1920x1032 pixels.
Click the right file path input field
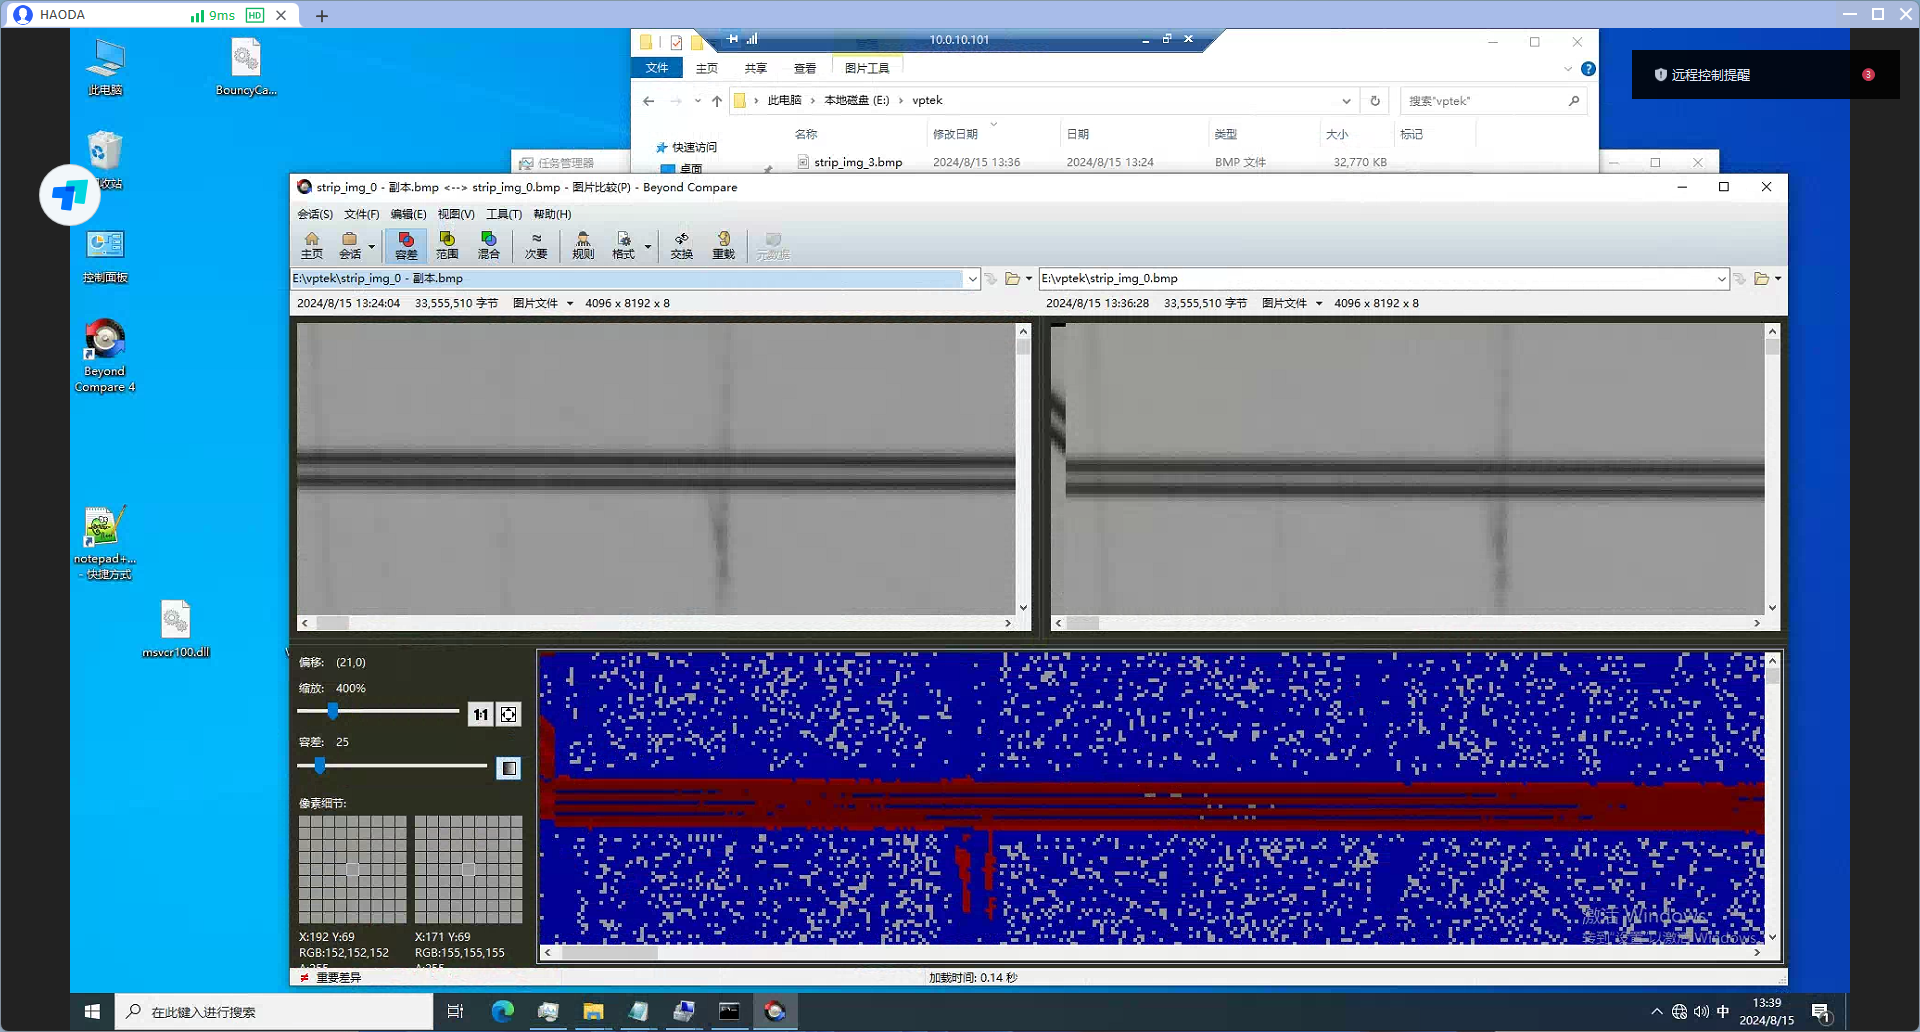click(x=1377, y=279)
